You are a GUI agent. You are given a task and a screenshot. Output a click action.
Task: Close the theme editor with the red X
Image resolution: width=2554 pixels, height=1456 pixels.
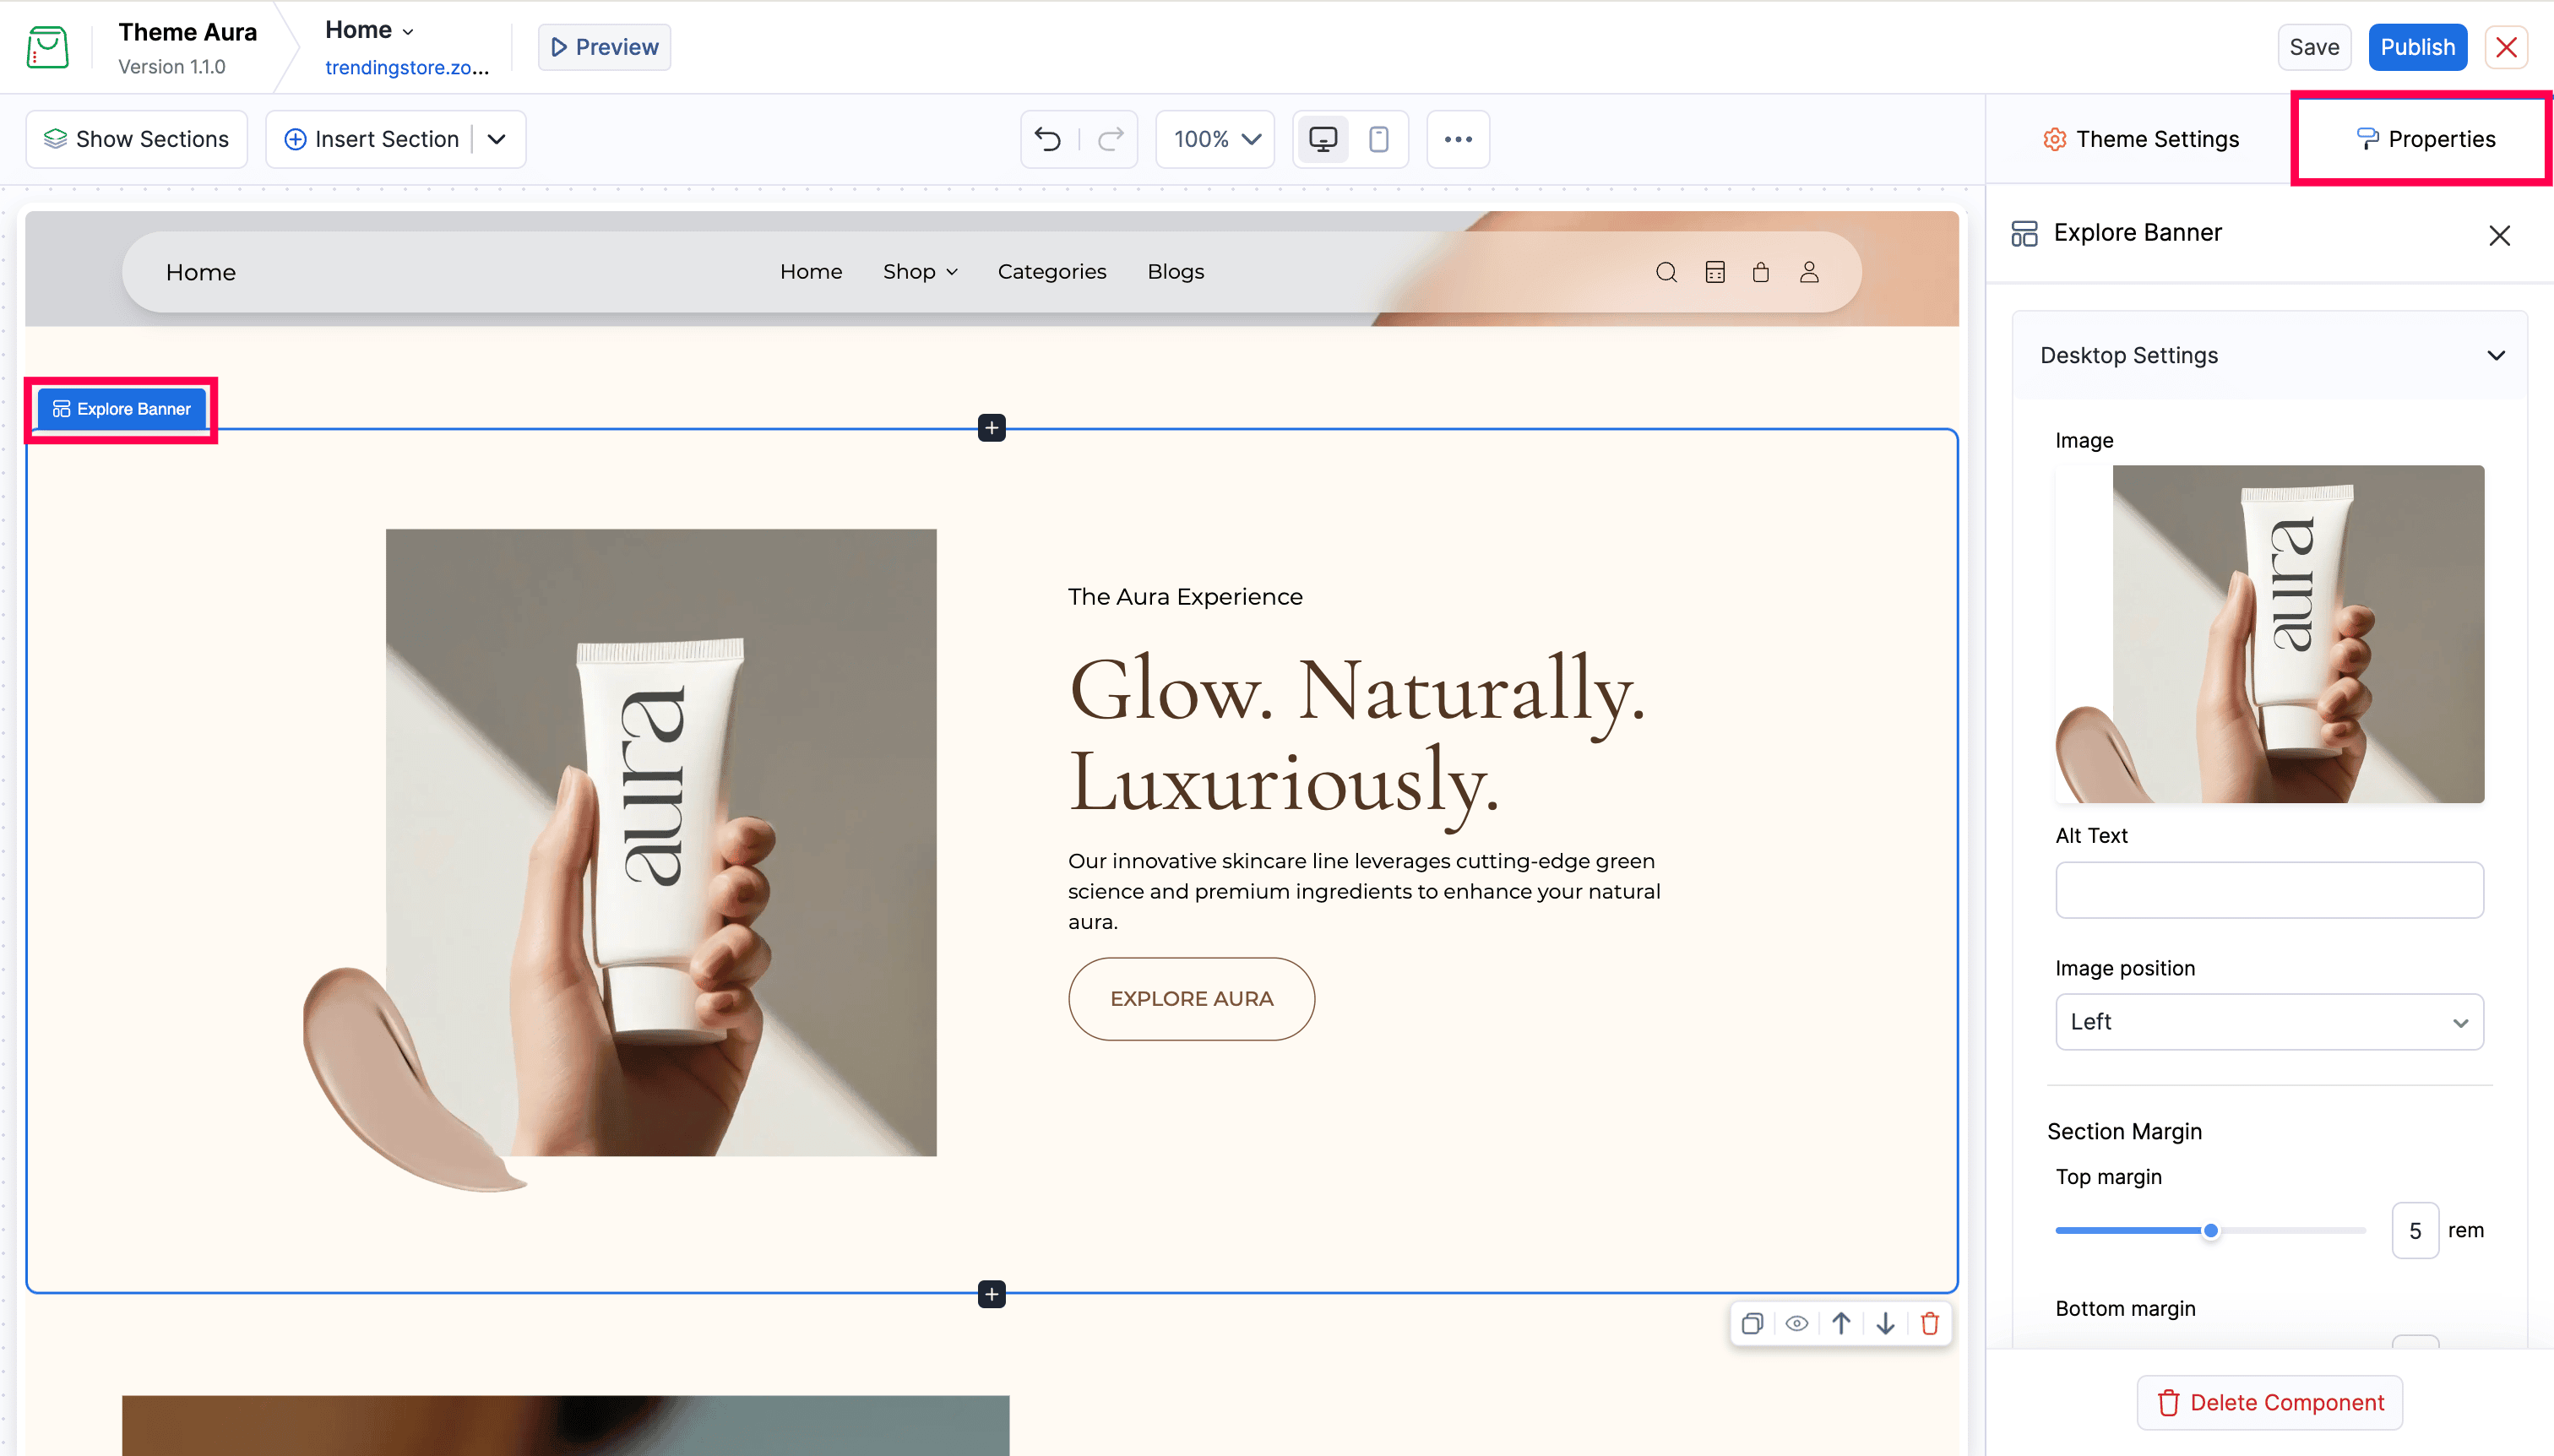2506,47
